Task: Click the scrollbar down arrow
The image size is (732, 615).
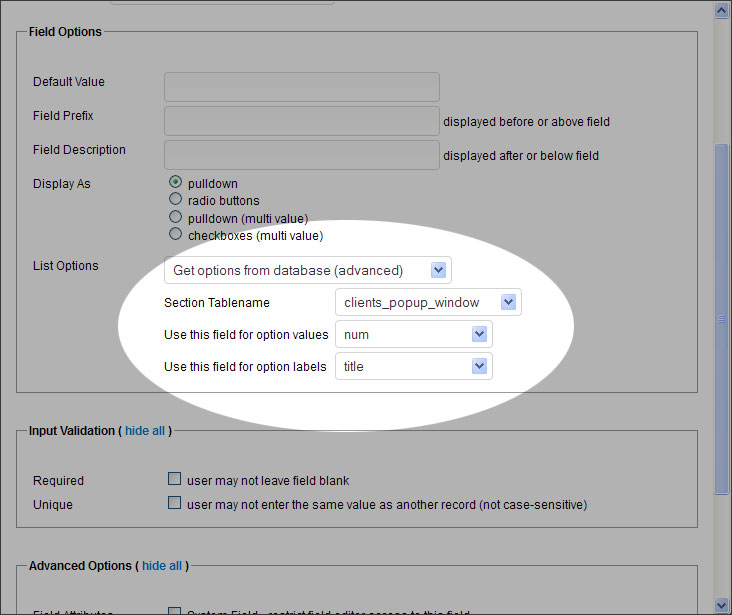Action: point(722,605)
